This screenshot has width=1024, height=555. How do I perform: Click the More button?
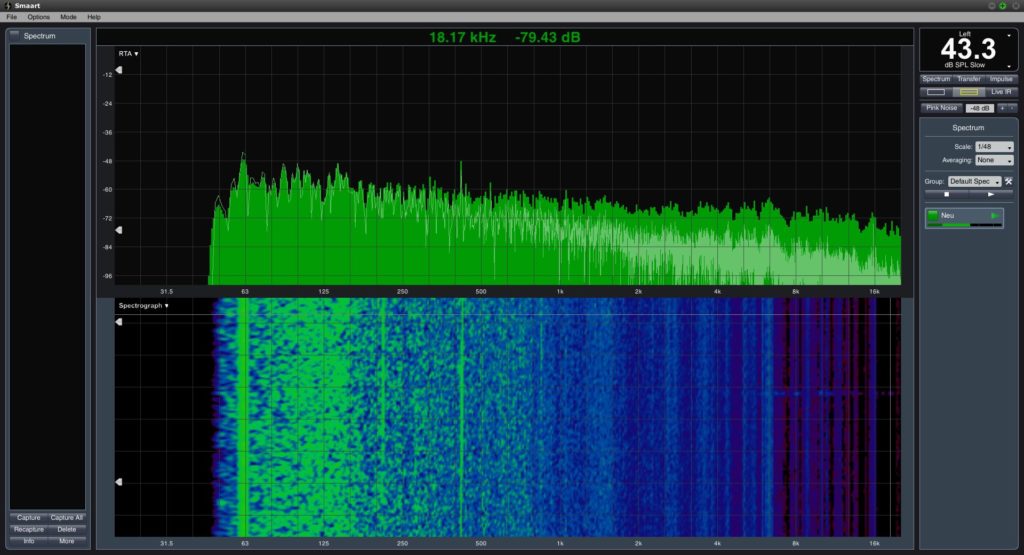click(x=67, y=541)
